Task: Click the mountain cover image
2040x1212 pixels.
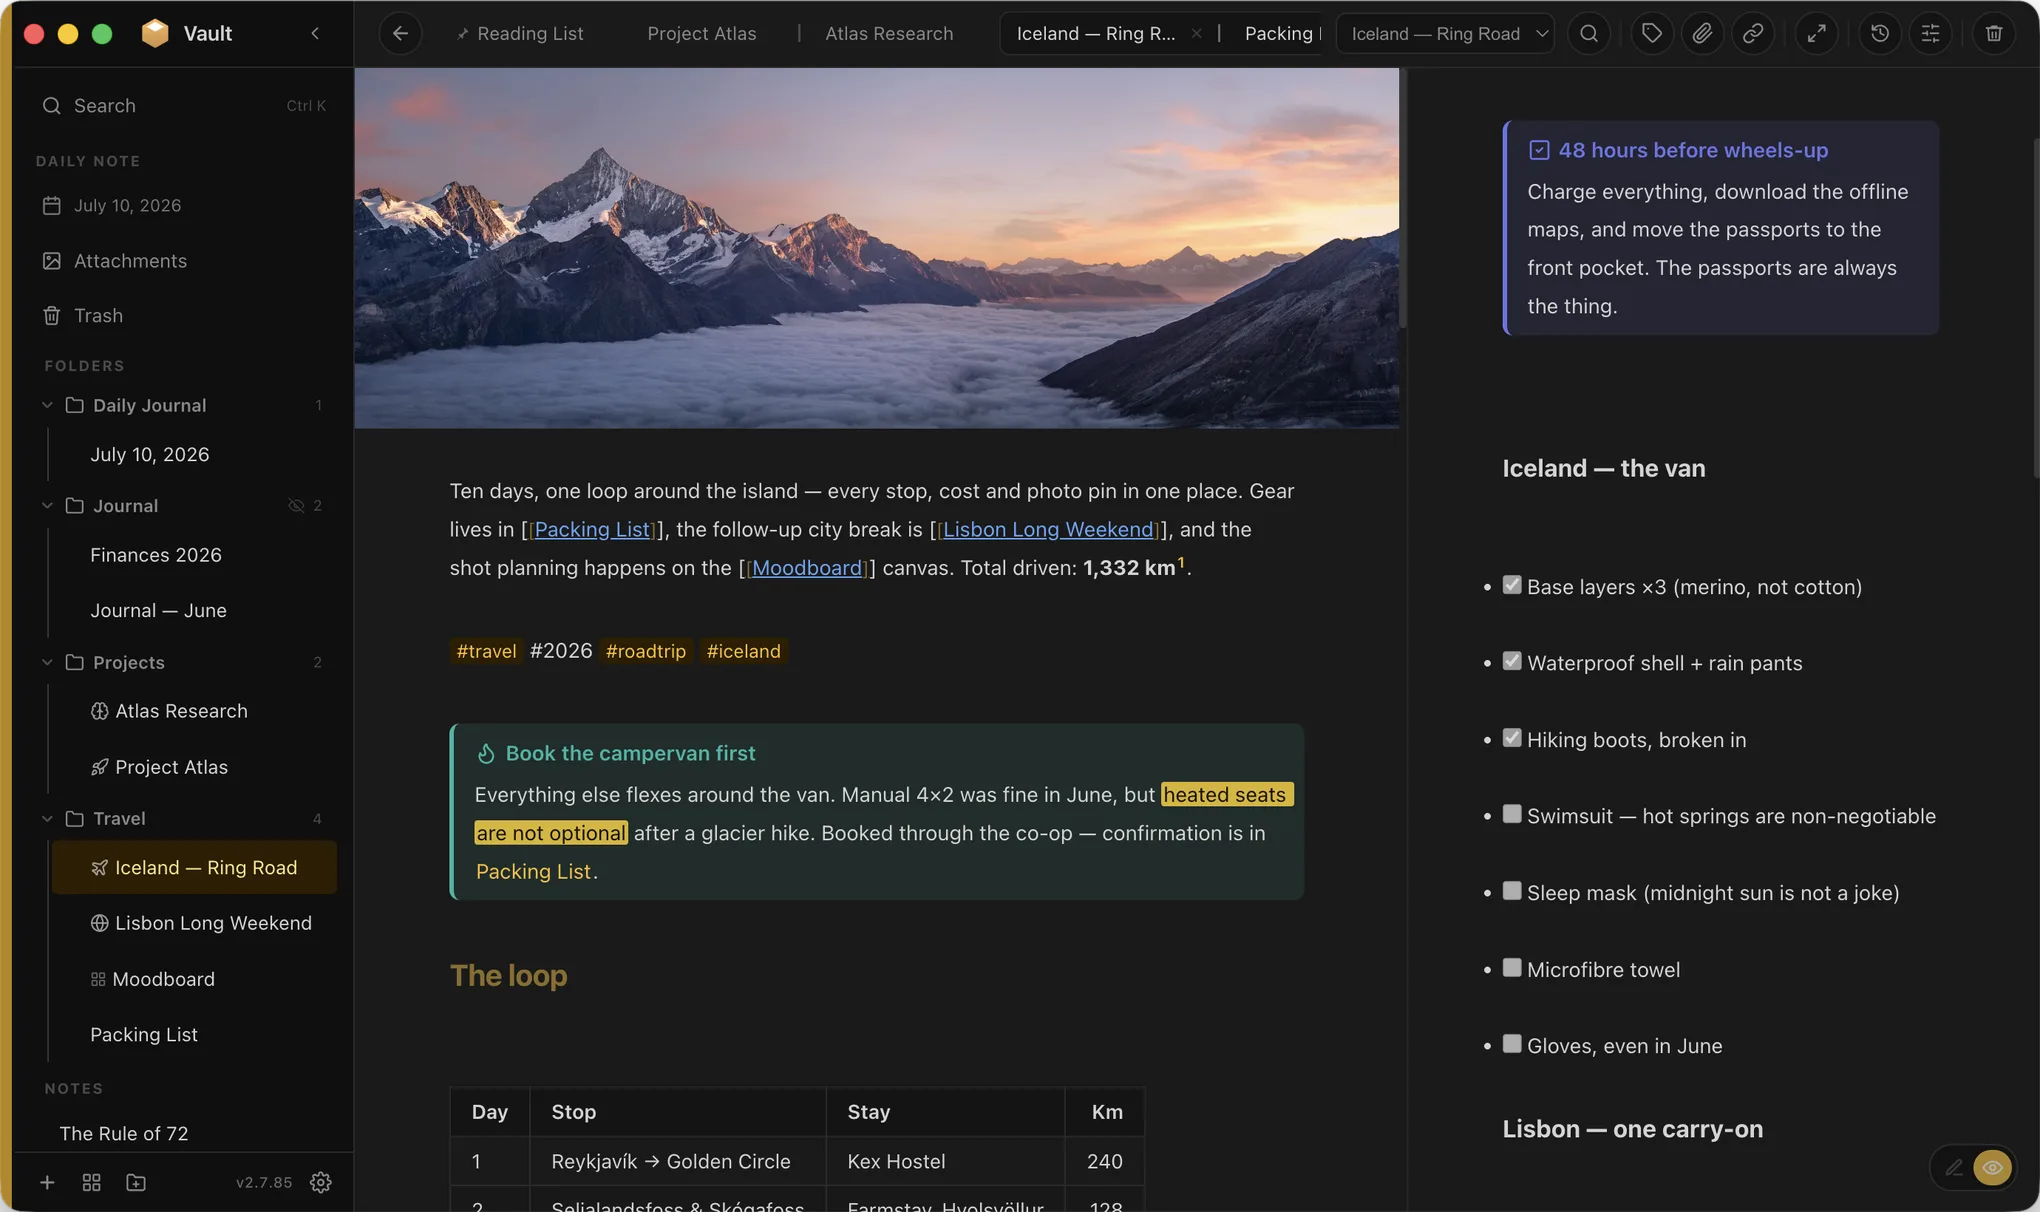Action: 877,248
